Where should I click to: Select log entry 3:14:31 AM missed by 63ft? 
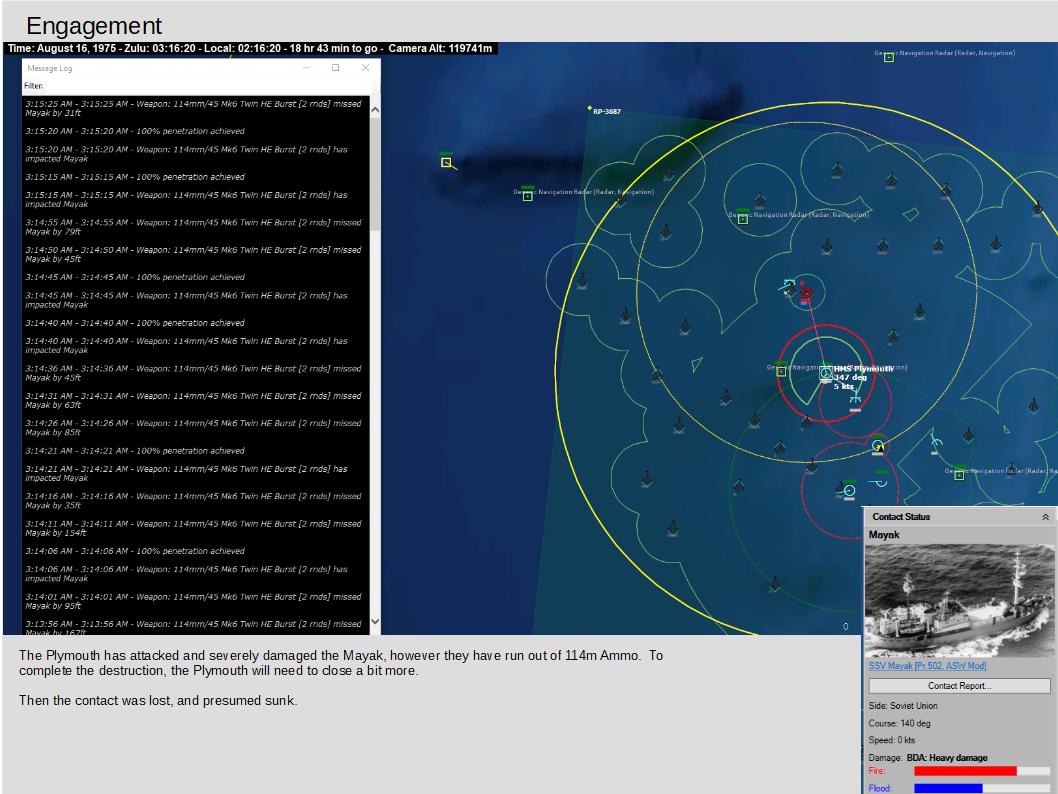point(194,401)
